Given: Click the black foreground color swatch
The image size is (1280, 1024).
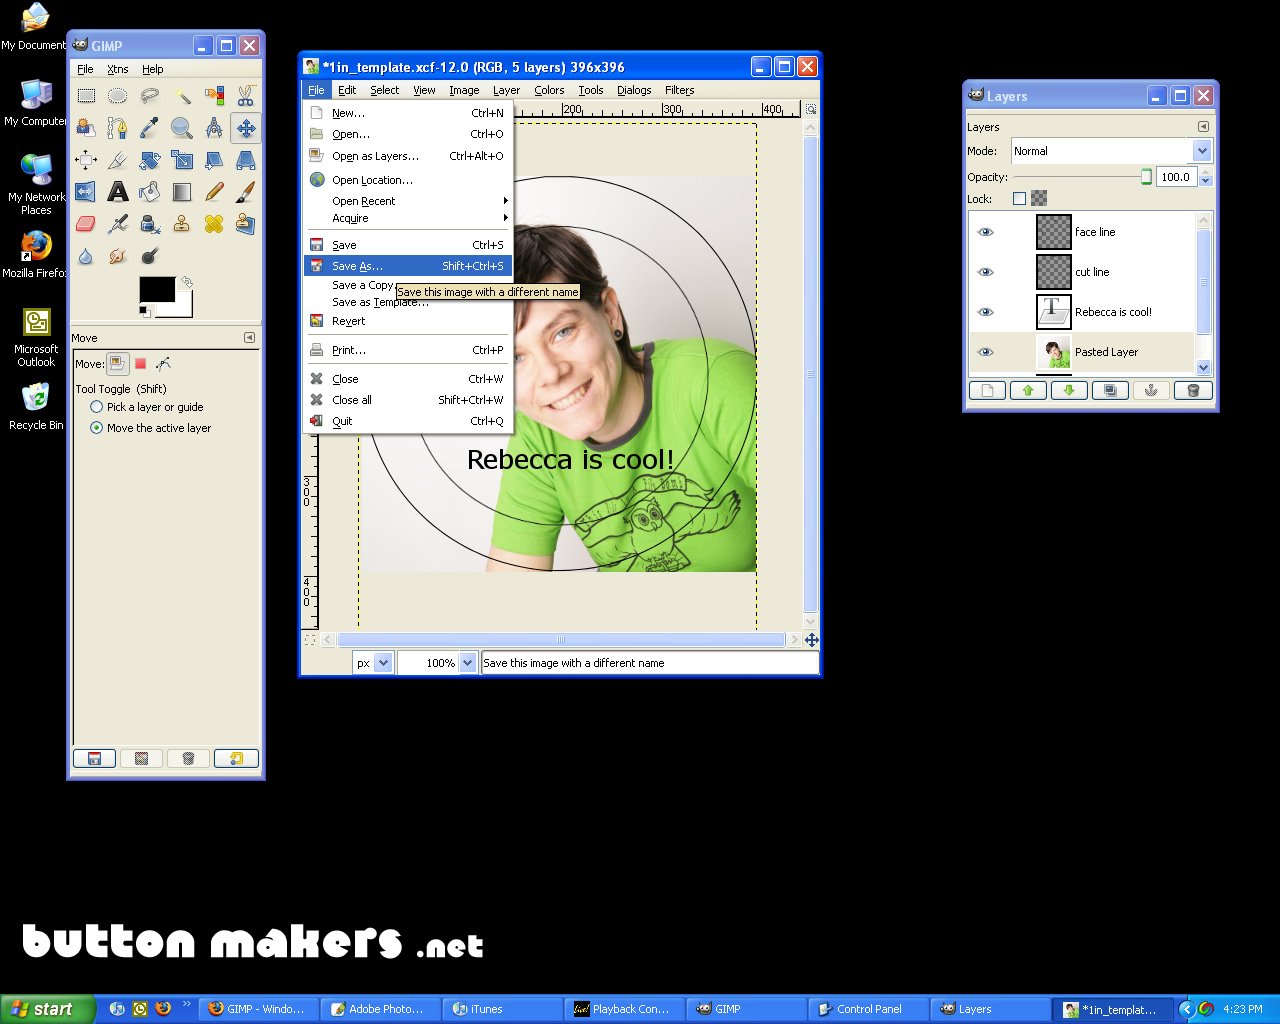Looking at the screenshot, I should point(157,289).
